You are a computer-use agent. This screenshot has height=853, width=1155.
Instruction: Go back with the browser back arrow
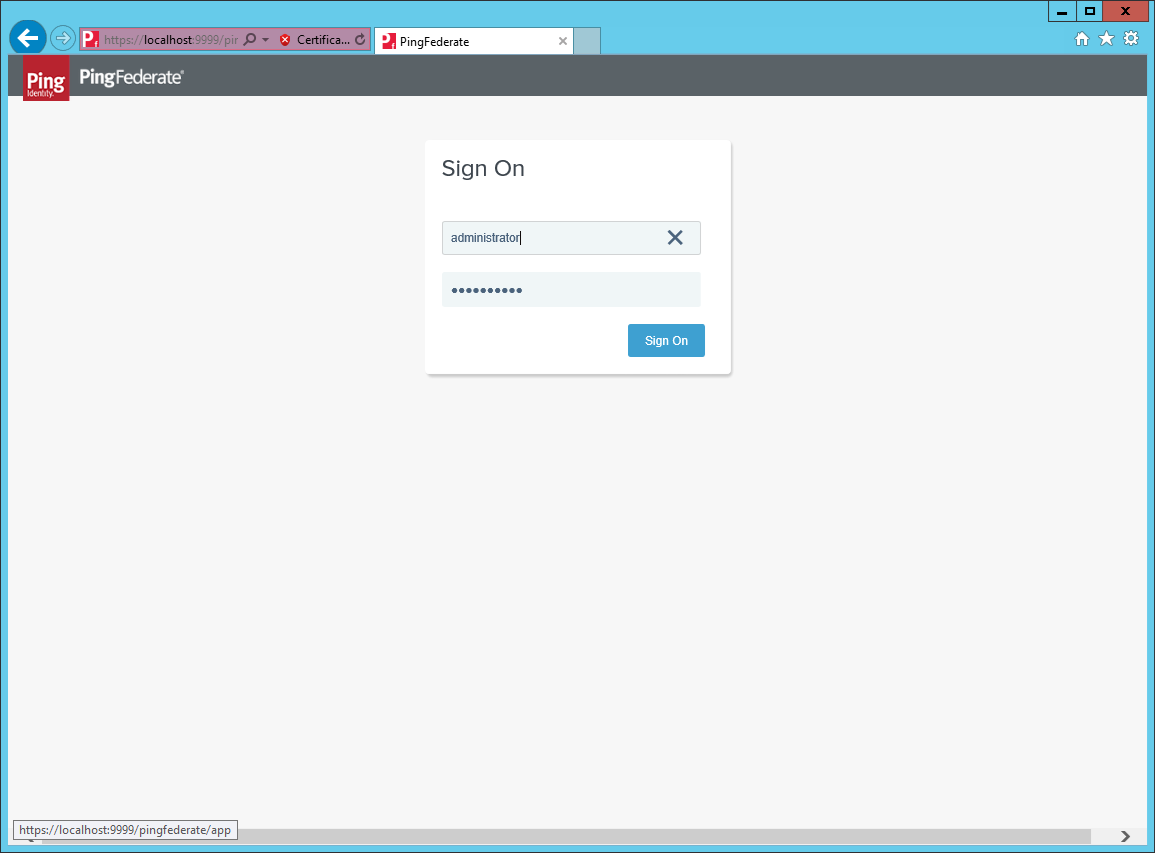click(28, 38)
